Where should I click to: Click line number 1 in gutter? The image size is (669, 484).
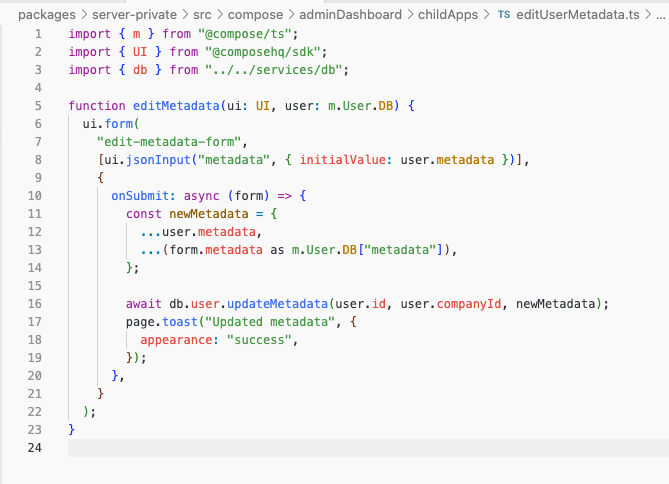(38, 34)
